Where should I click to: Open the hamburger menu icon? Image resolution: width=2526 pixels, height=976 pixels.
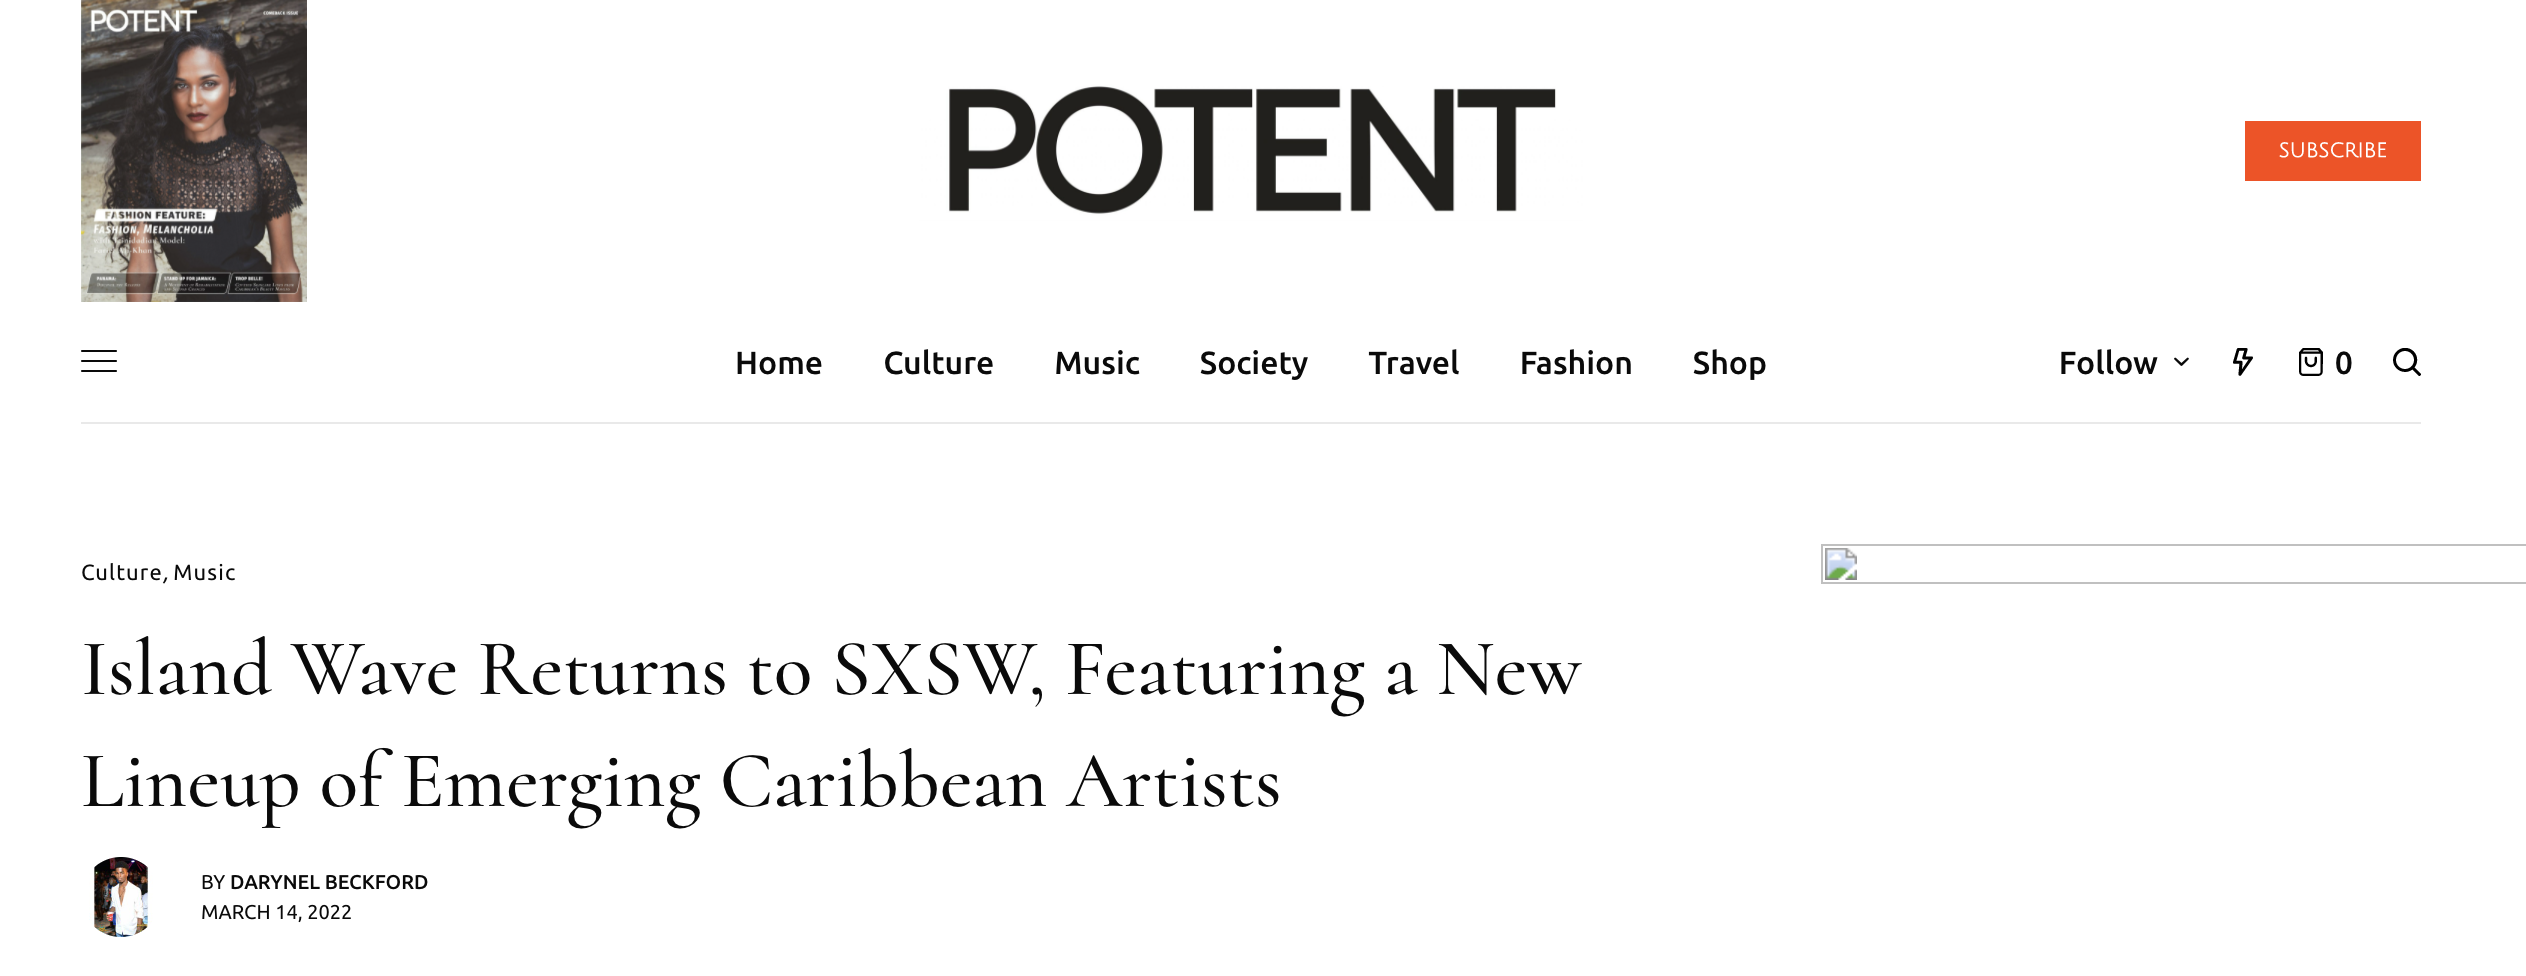[99, 362]
